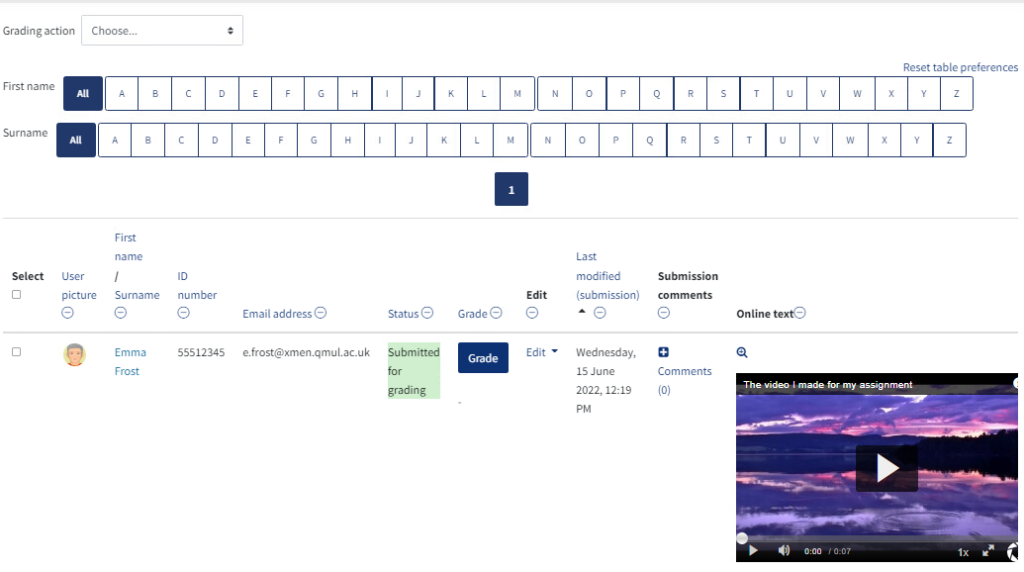The height and width of the screenshot is (572, 1024).
Task: Play video using control bar play button
Action: pyautogui.click(x=753, y=550)
